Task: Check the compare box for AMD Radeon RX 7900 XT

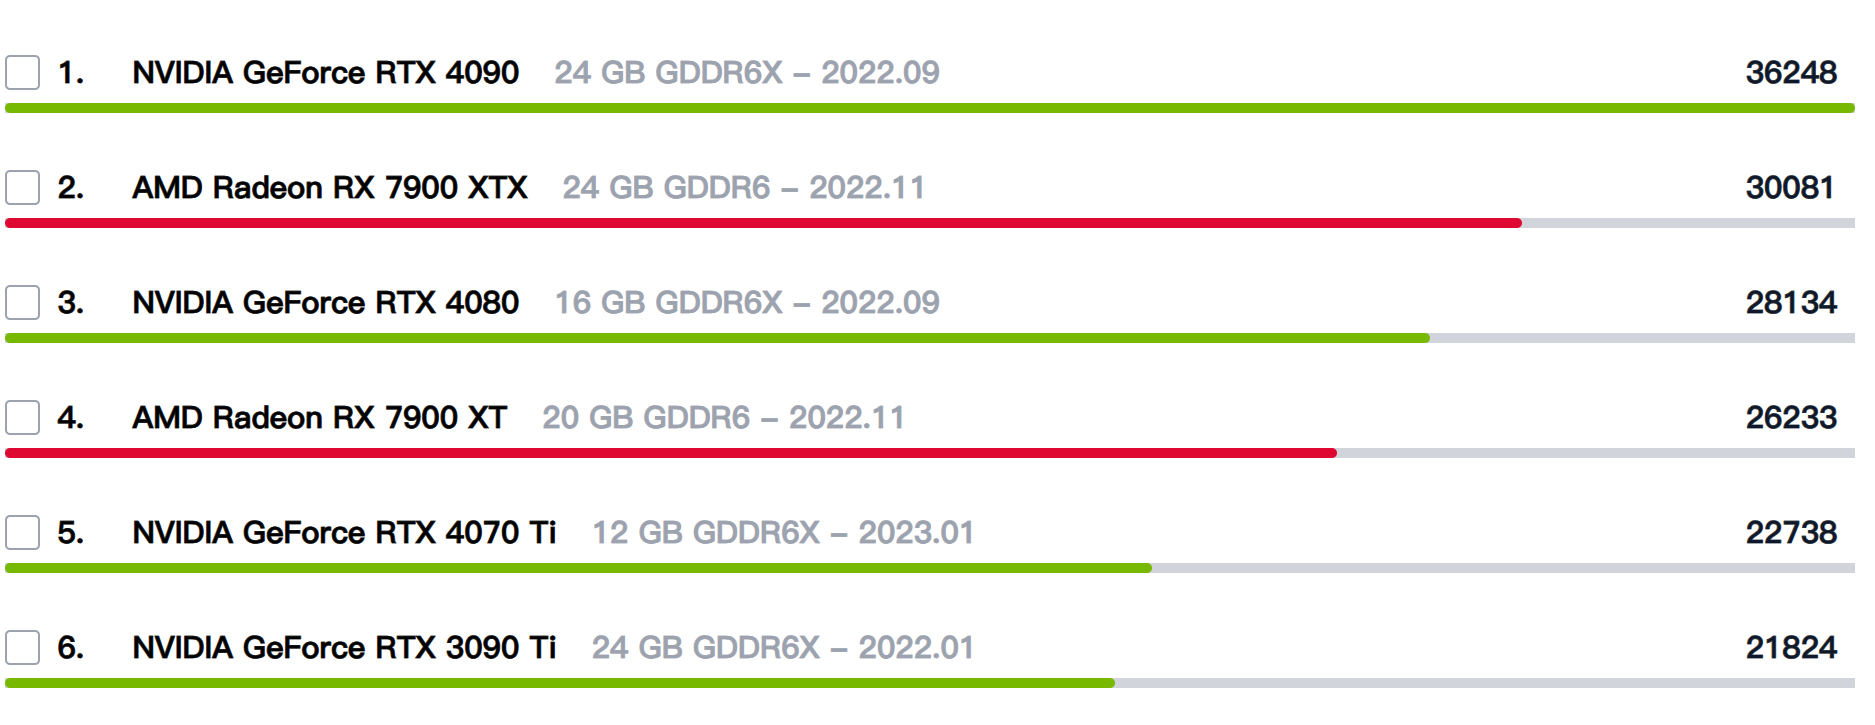Action: point(22,417)
